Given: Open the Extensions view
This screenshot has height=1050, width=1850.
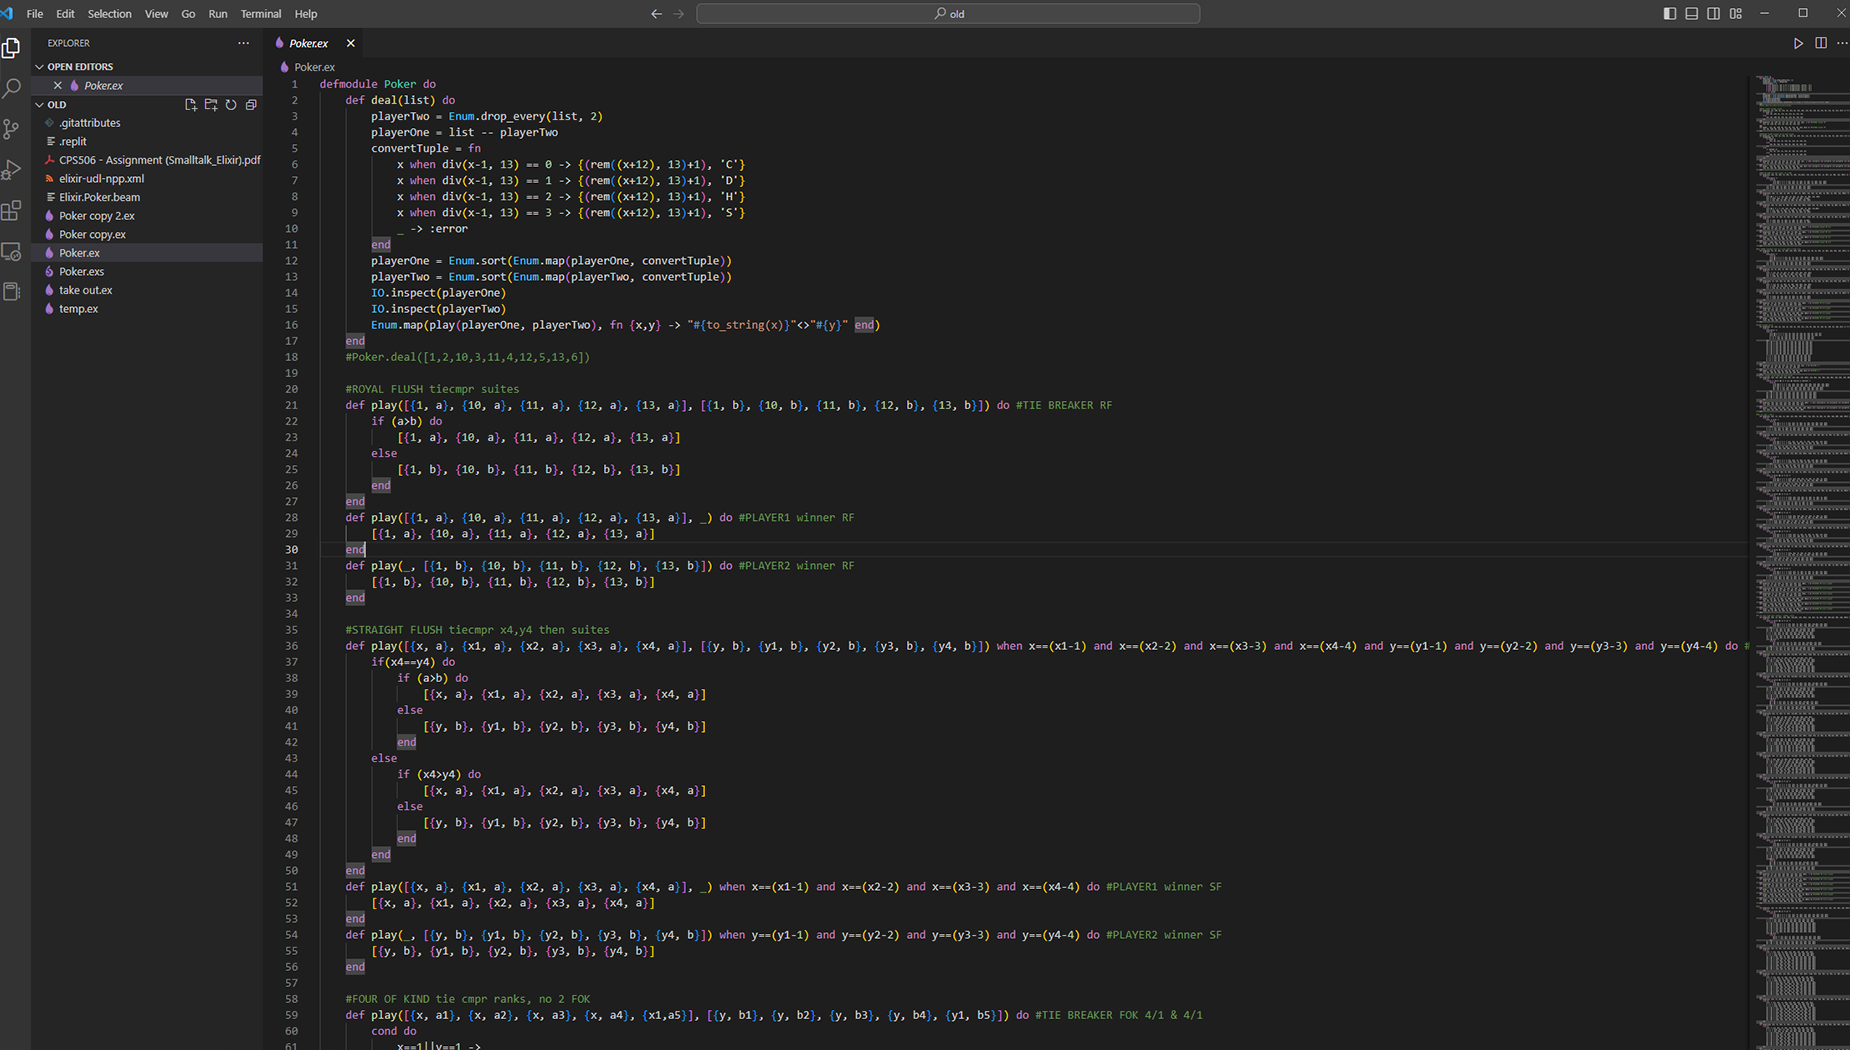Looking at the screenshot, I should click(x=12, y=211).
